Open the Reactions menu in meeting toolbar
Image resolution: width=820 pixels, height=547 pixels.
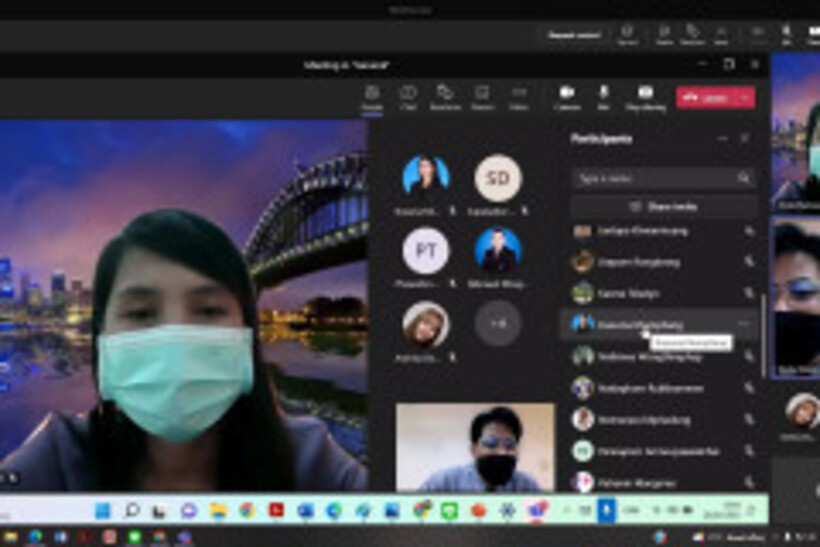(x=445, y=96)
